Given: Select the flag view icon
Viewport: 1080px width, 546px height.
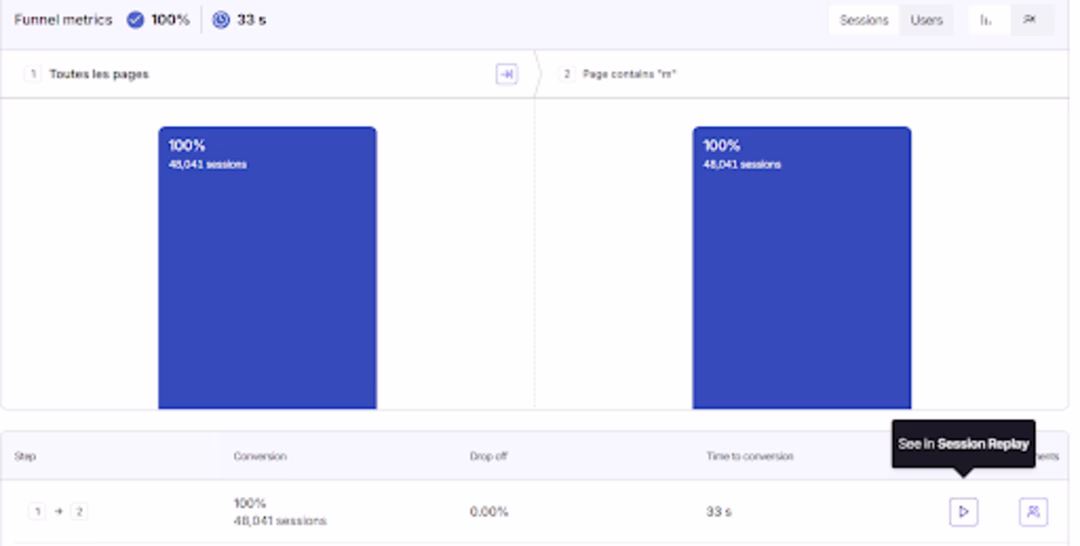Looking at the screenshot, I should pos(1030,20).
